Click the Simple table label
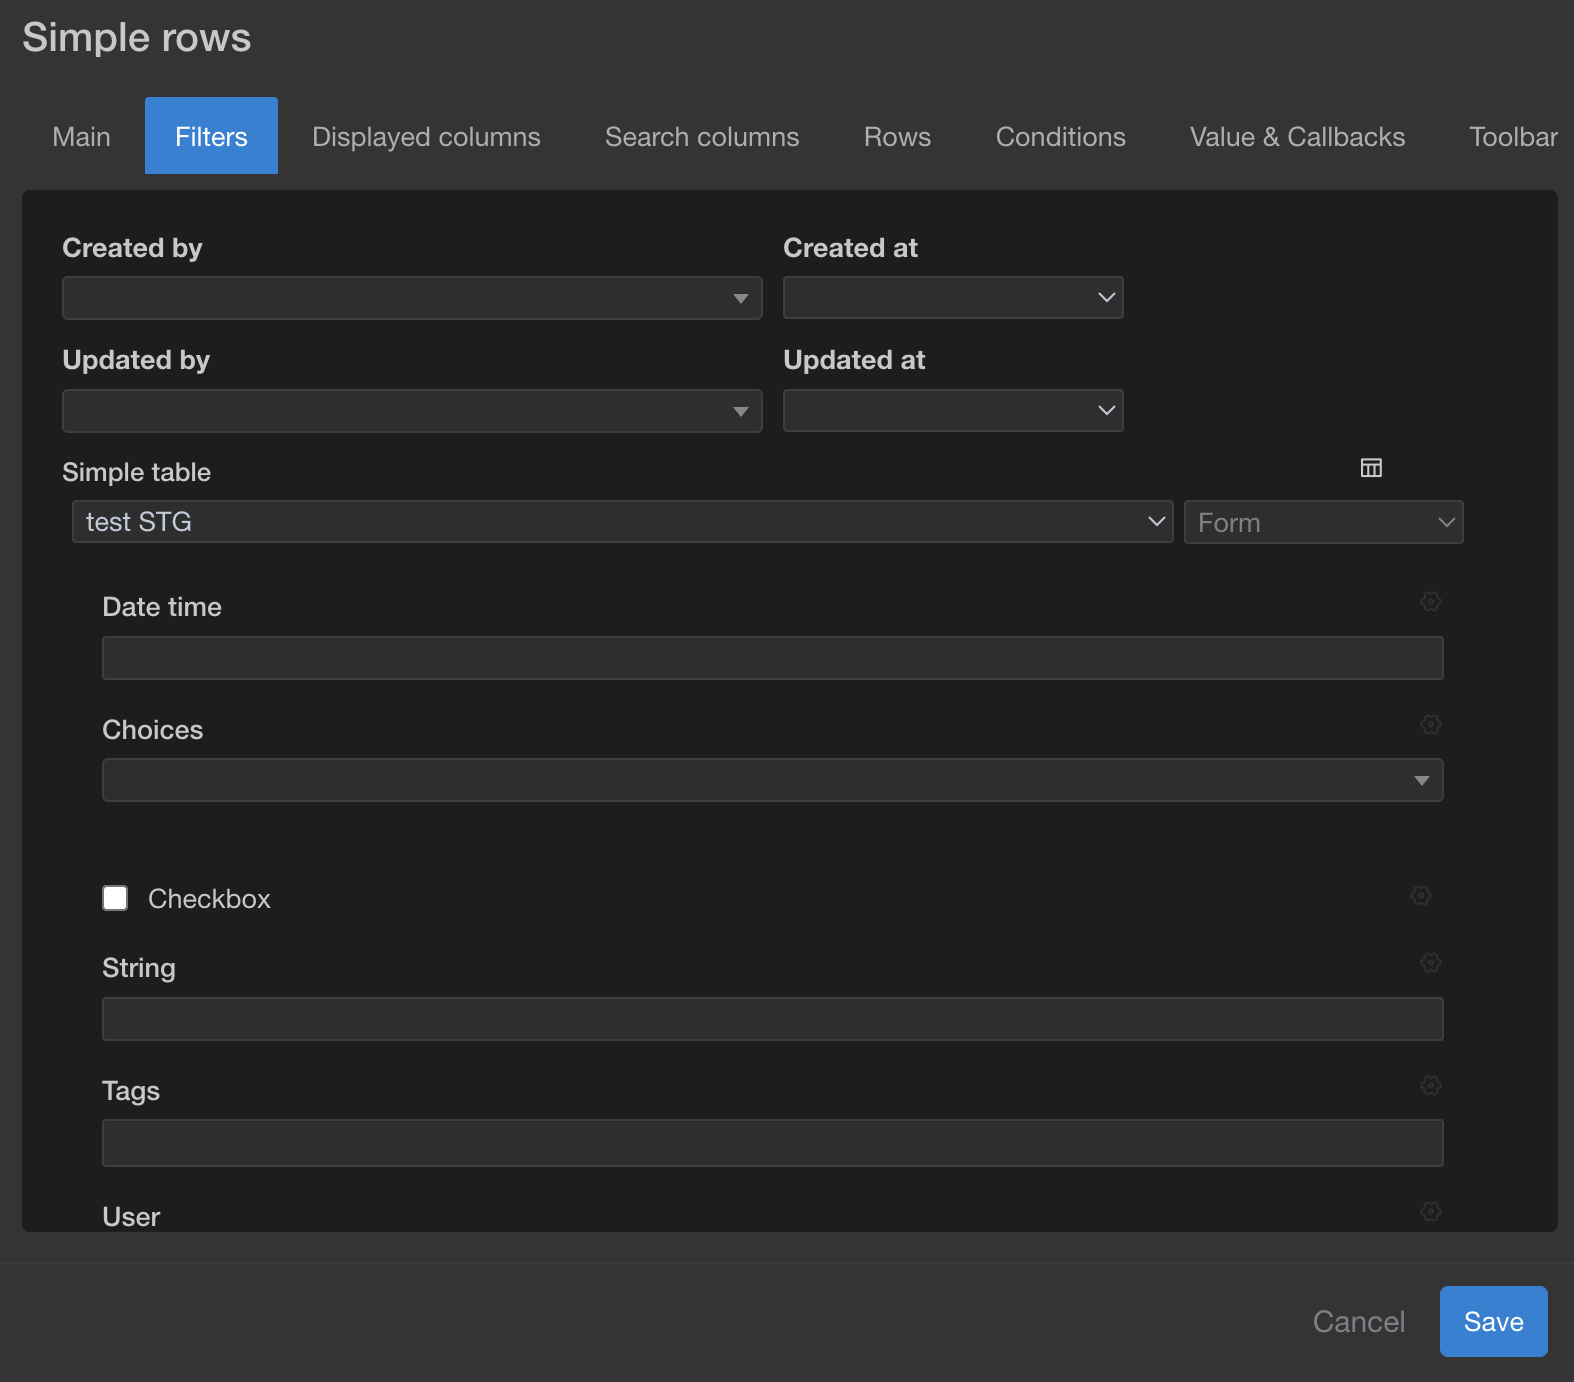 coord(136,472)
